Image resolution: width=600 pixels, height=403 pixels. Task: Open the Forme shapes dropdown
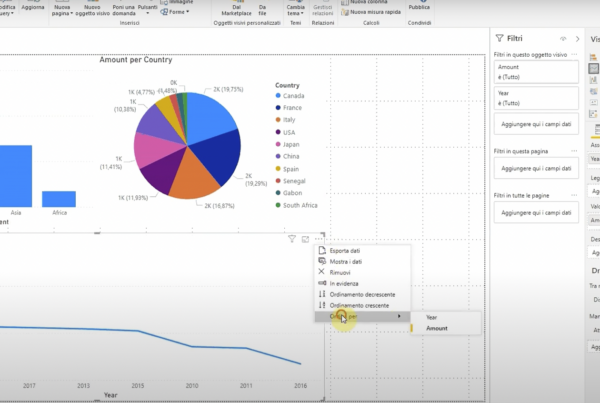(x=175, y=12)
